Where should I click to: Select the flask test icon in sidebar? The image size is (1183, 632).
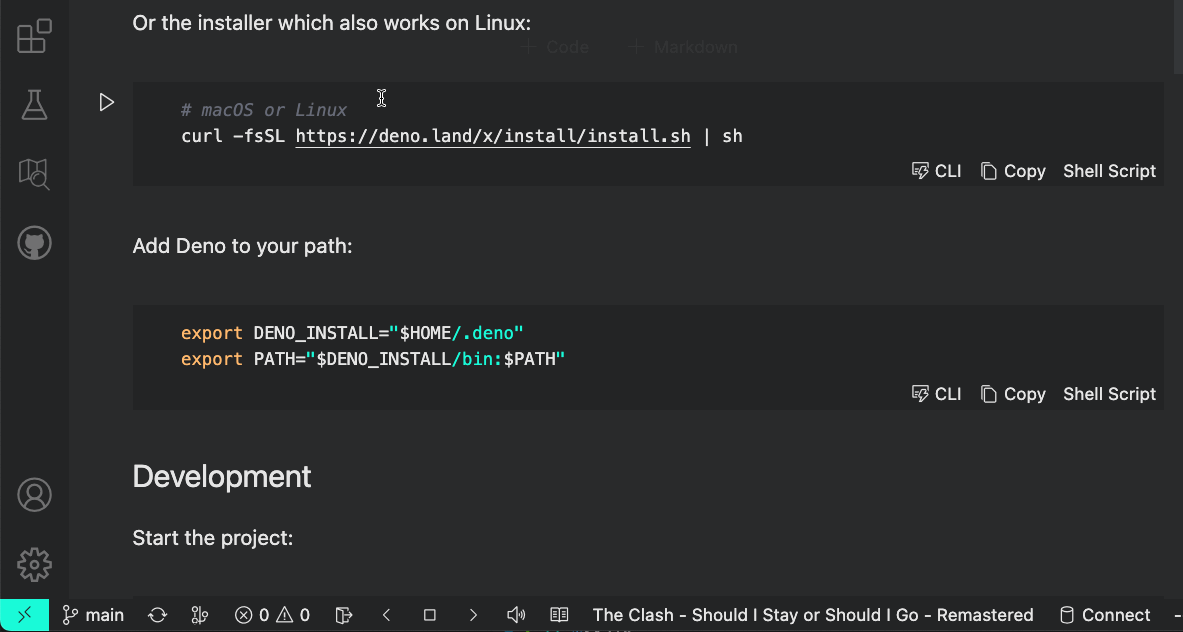tap(33, 103)
